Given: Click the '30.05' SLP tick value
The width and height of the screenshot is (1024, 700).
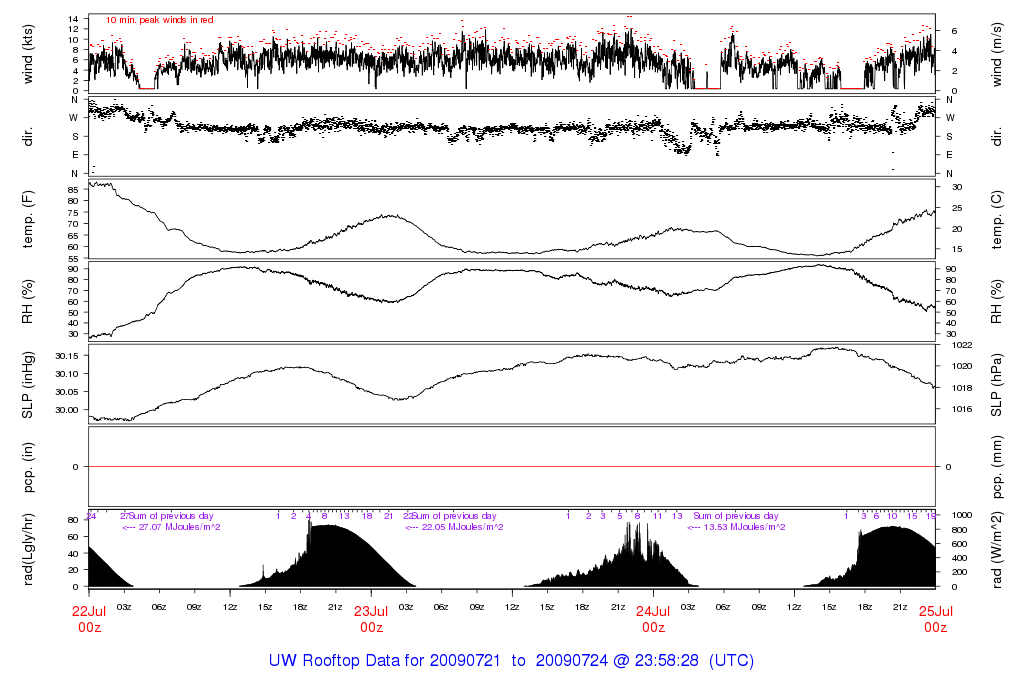Looking at the screenshot, I should tap(67, 392).
